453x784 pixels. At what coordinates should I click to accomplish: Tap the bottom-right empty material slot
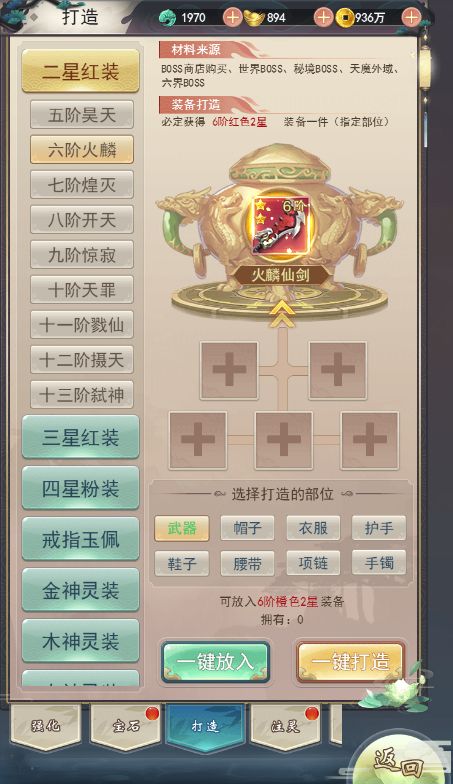pyautogui.click(x=370, y=440)
